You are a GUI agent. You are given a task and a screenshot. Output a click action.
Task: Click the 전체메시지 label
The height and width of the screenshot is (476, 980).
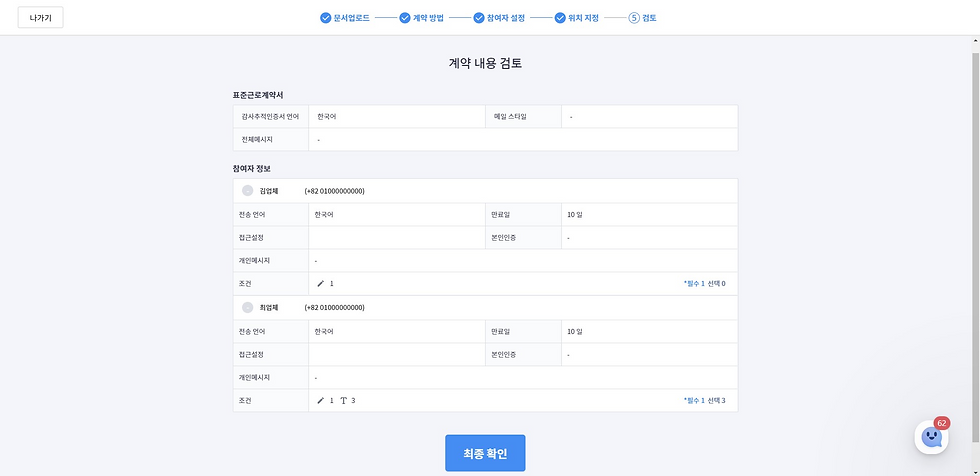coord(257,140)
